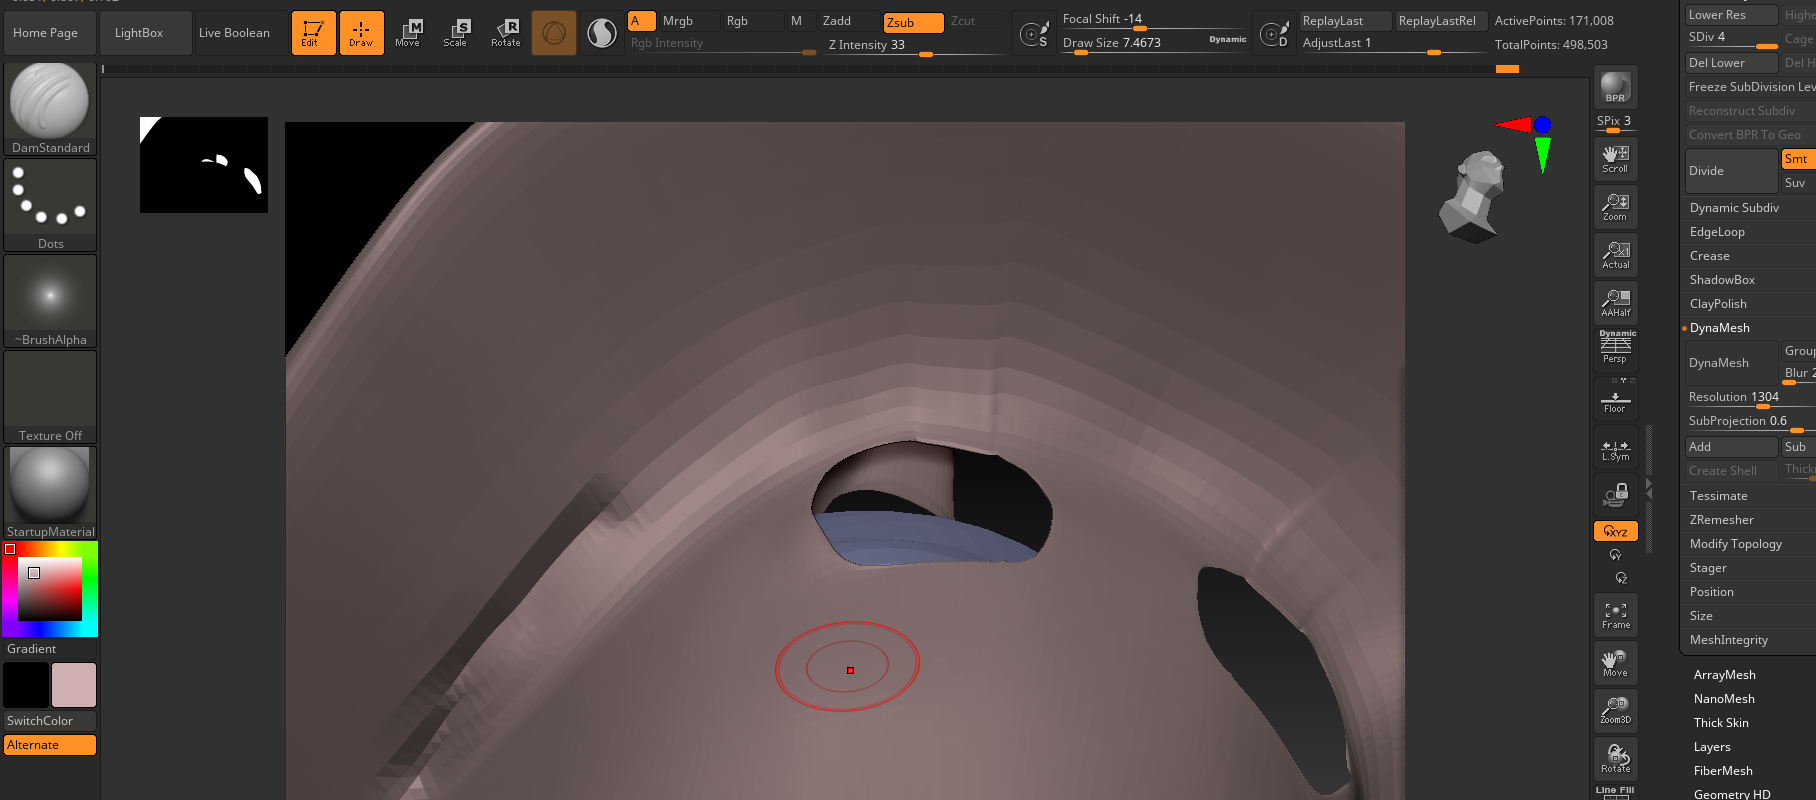
Task: Expand the ZRemesher section
Action: pos(1721,520)
